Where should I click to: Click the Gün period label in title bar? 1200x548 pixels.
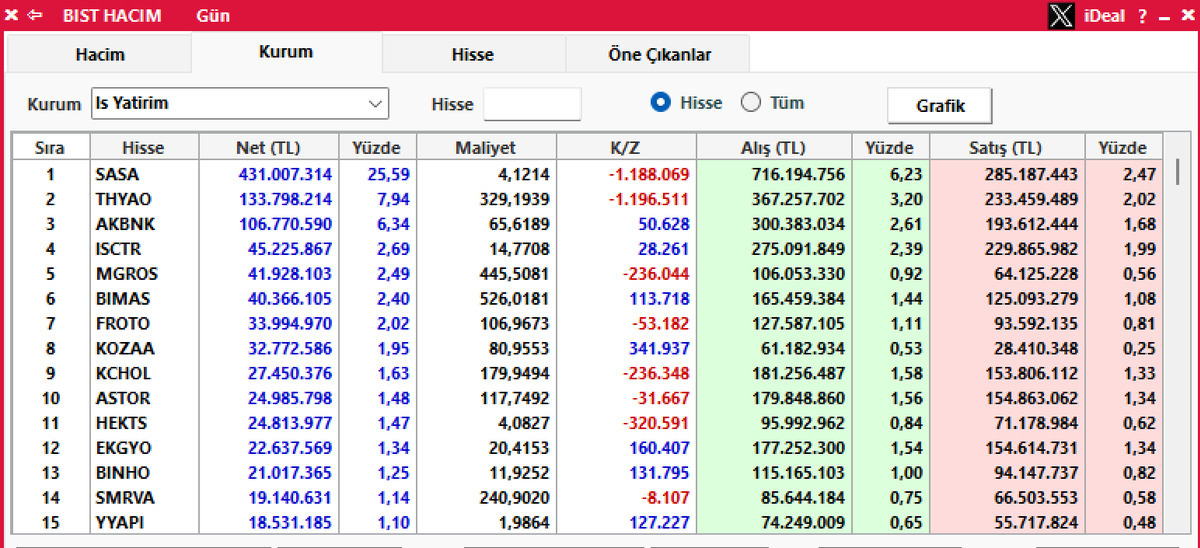click(213, 16)
